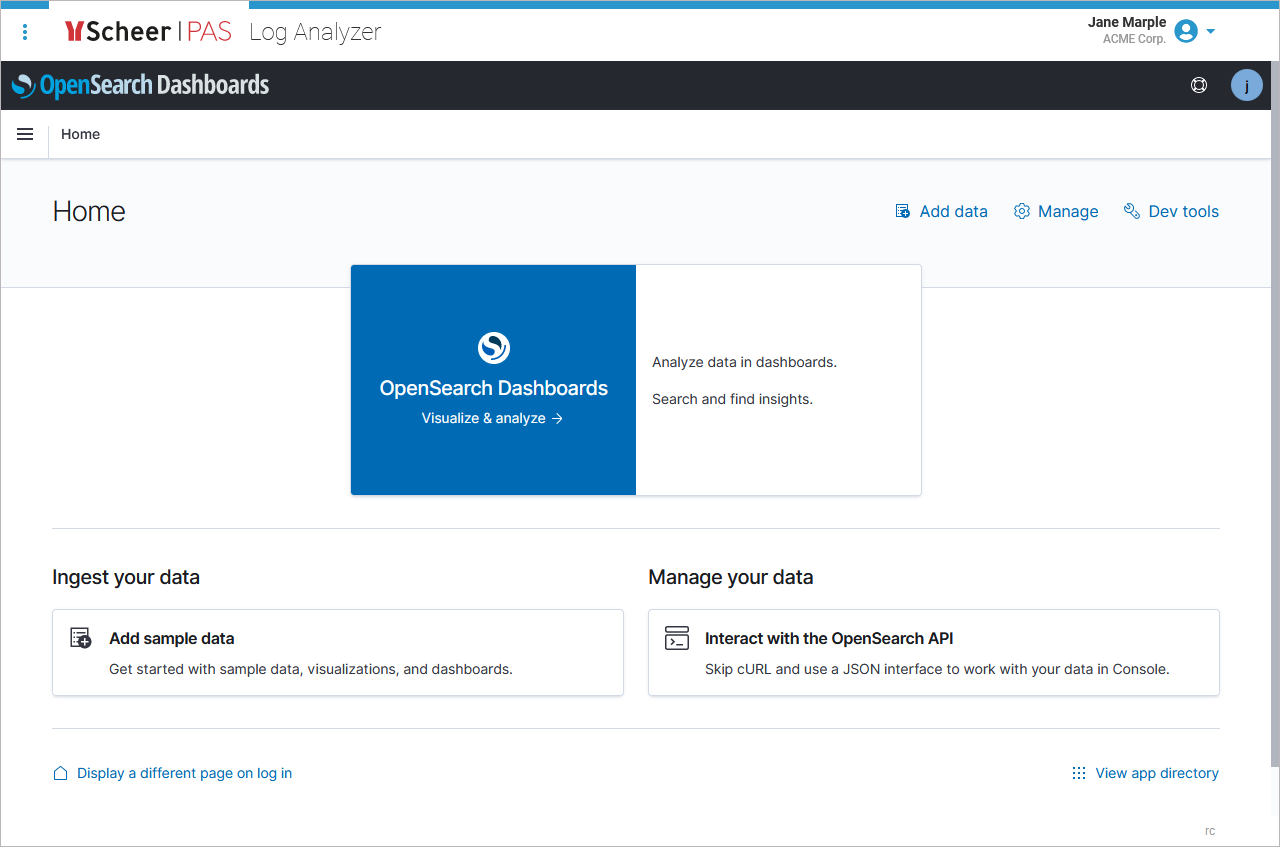Click the Scheer PAS logo
The image size is (1280, 847).
coord(148,32)
